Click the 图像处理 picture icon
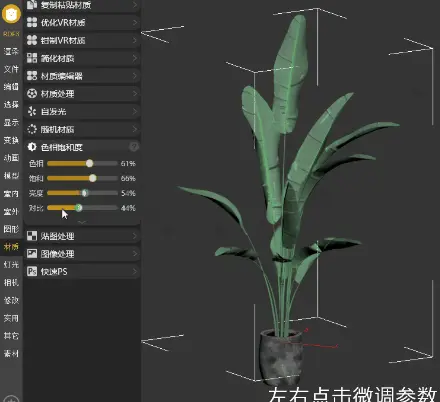Viewport: 440px width, 402px height. 32,254
